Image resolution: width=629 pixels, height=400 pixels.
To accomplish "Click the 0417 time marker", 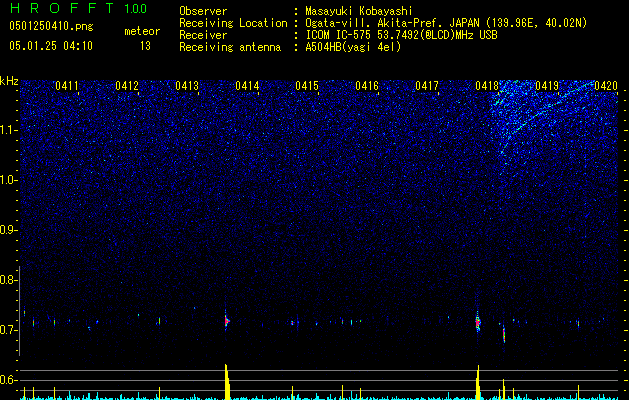I will [x=427, y=86].
